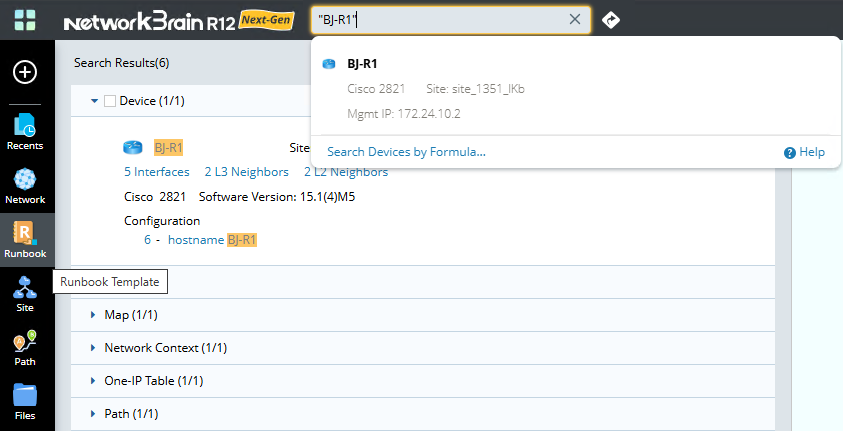Image resolution: width=843 pixels, height=431 pixels.
Task: Collapse the Device (1/1) section
Action: pos(94,101)
